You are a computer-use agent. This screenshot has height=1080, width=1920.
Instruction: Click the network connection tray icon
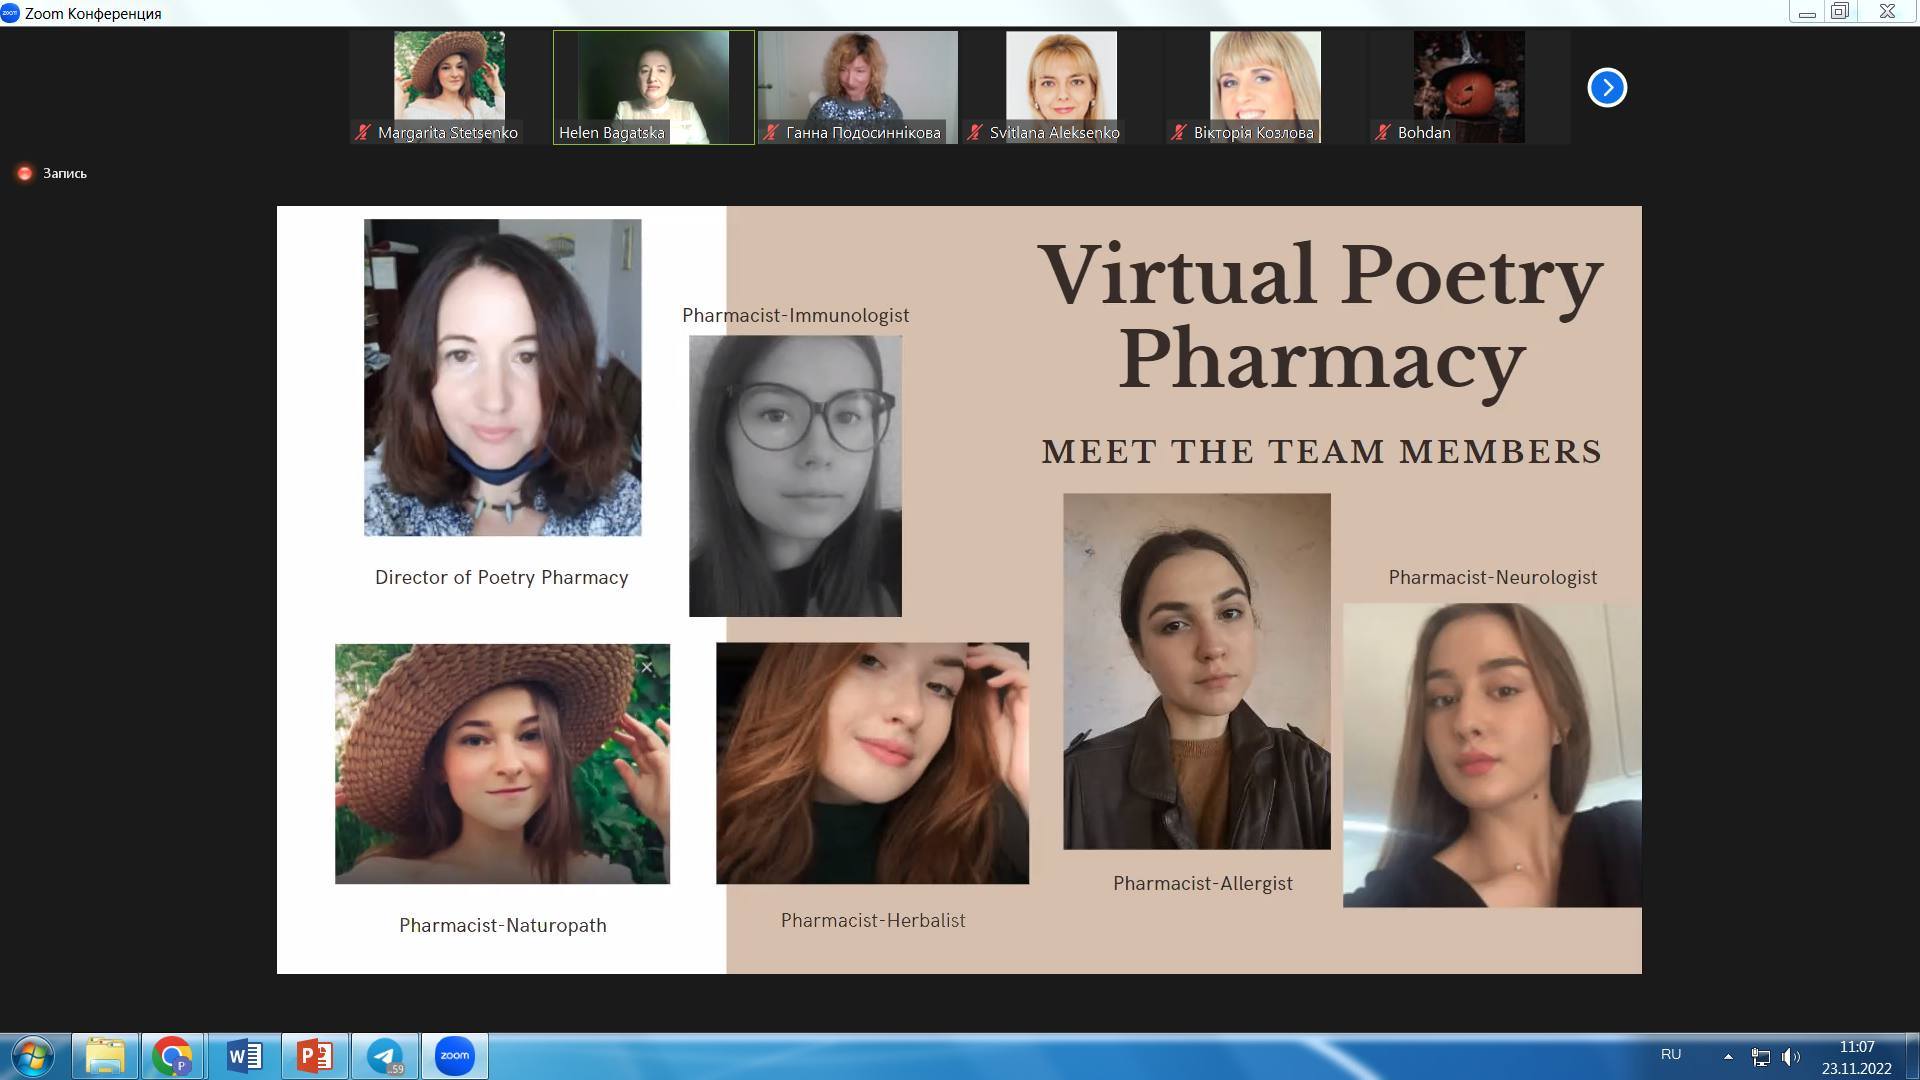(1760, 1056)
